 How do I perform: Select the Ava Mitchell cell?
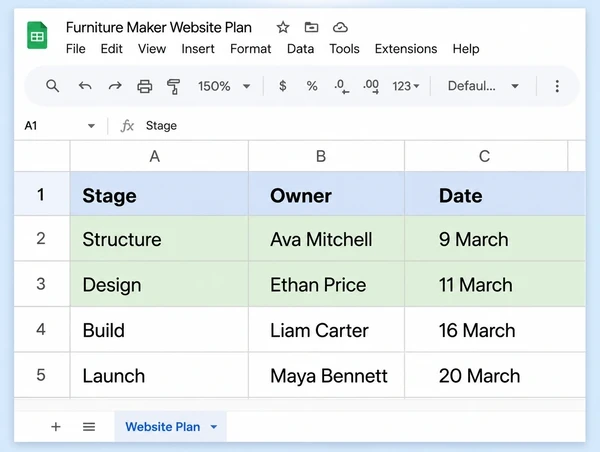[x=326, y=238]
